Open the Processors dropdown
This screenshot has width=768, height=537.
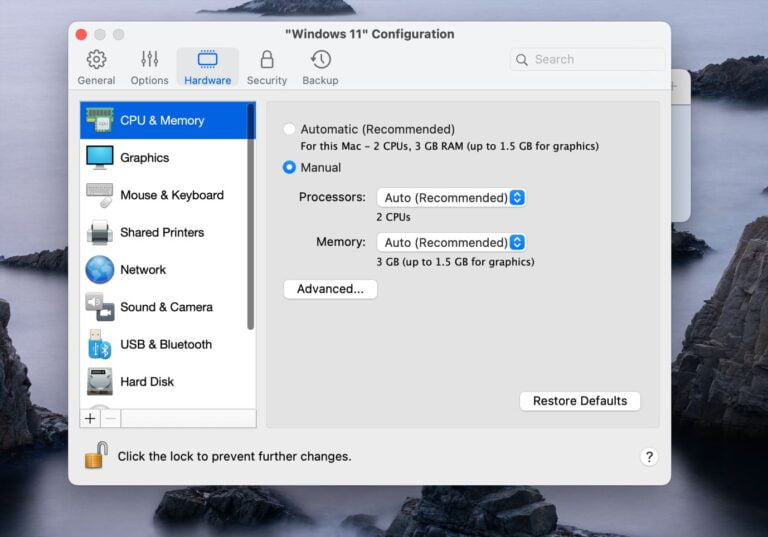[451, 197]
